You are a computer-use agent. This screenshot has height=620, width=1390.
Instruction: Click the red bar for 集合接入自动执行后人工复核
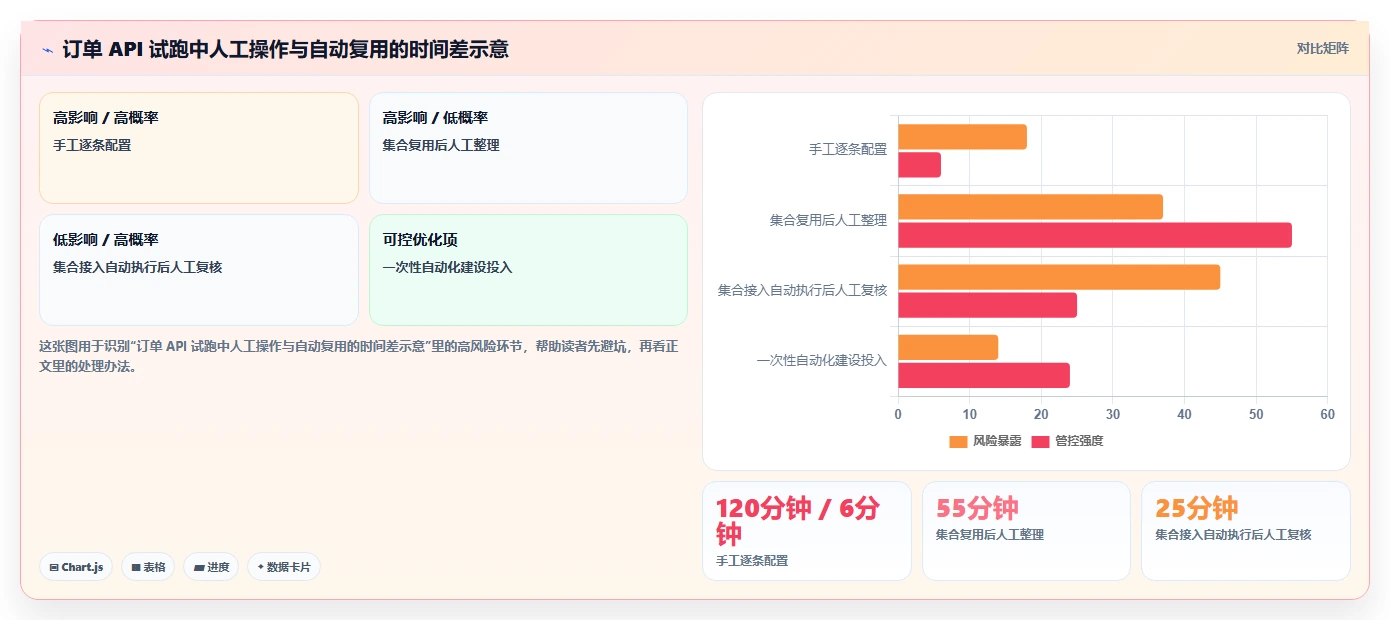point(987,305)
